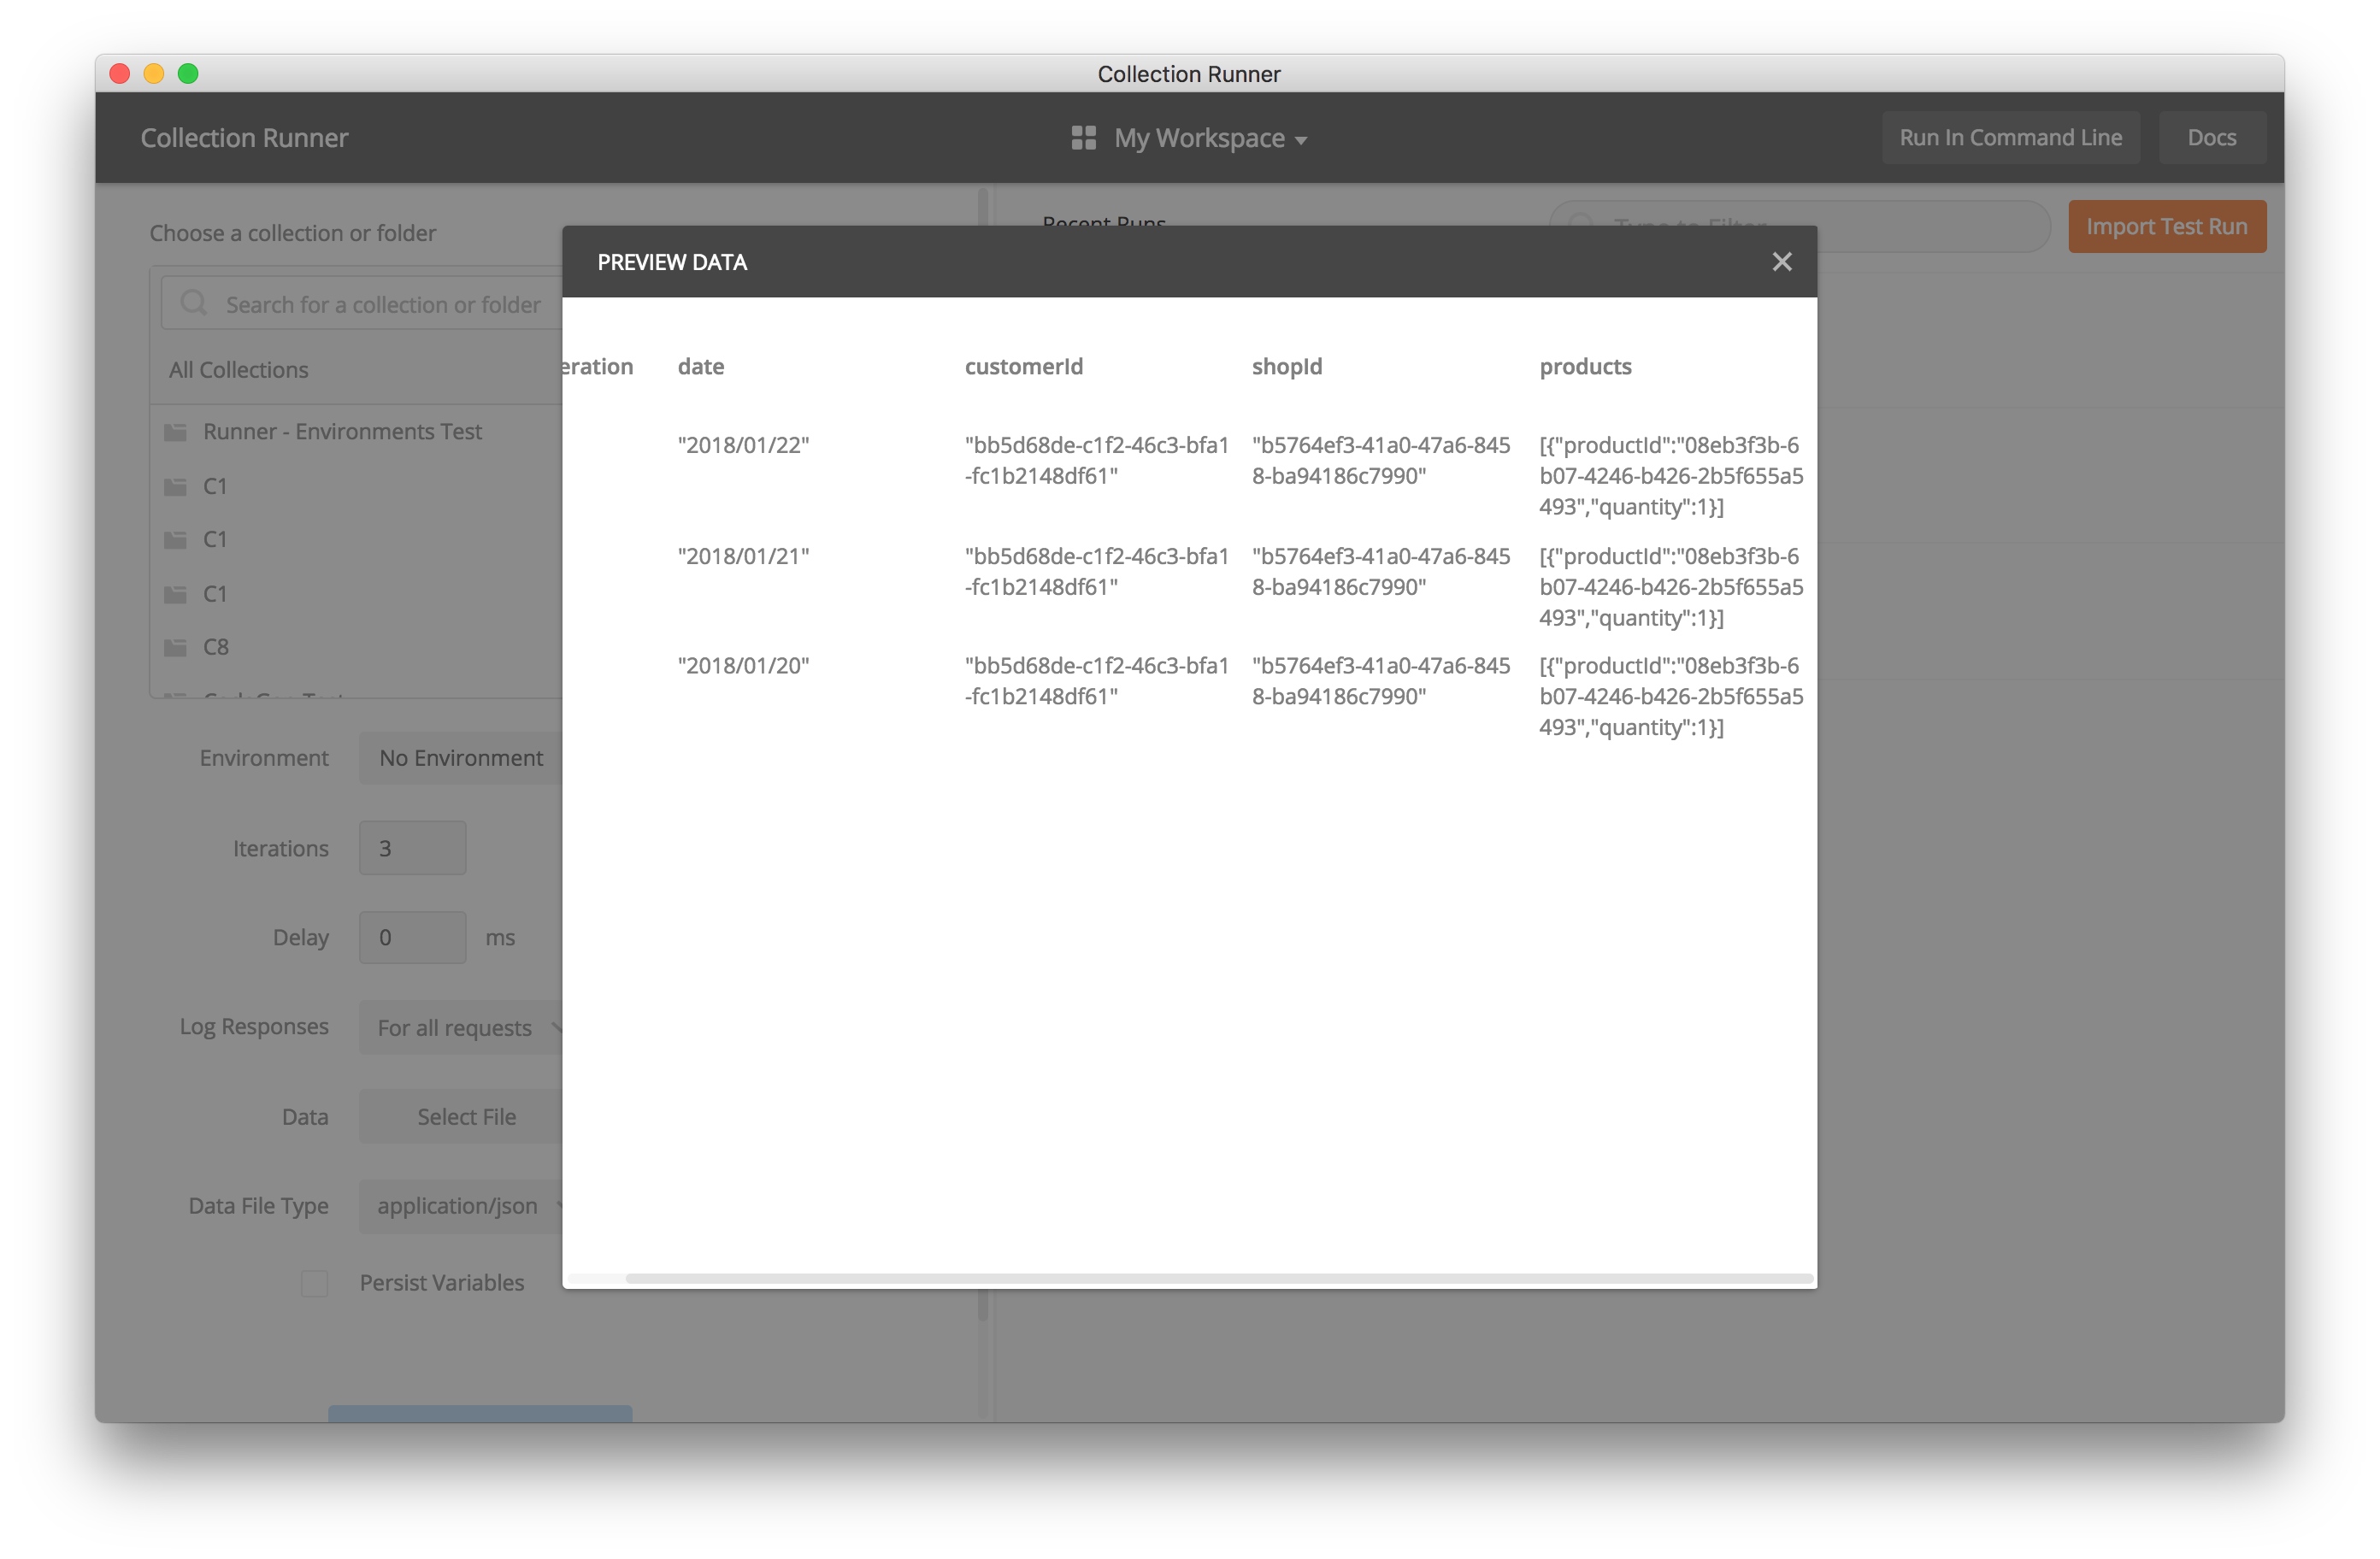
Task: Click the folder icon next to C8
Action: pos(175,647)
